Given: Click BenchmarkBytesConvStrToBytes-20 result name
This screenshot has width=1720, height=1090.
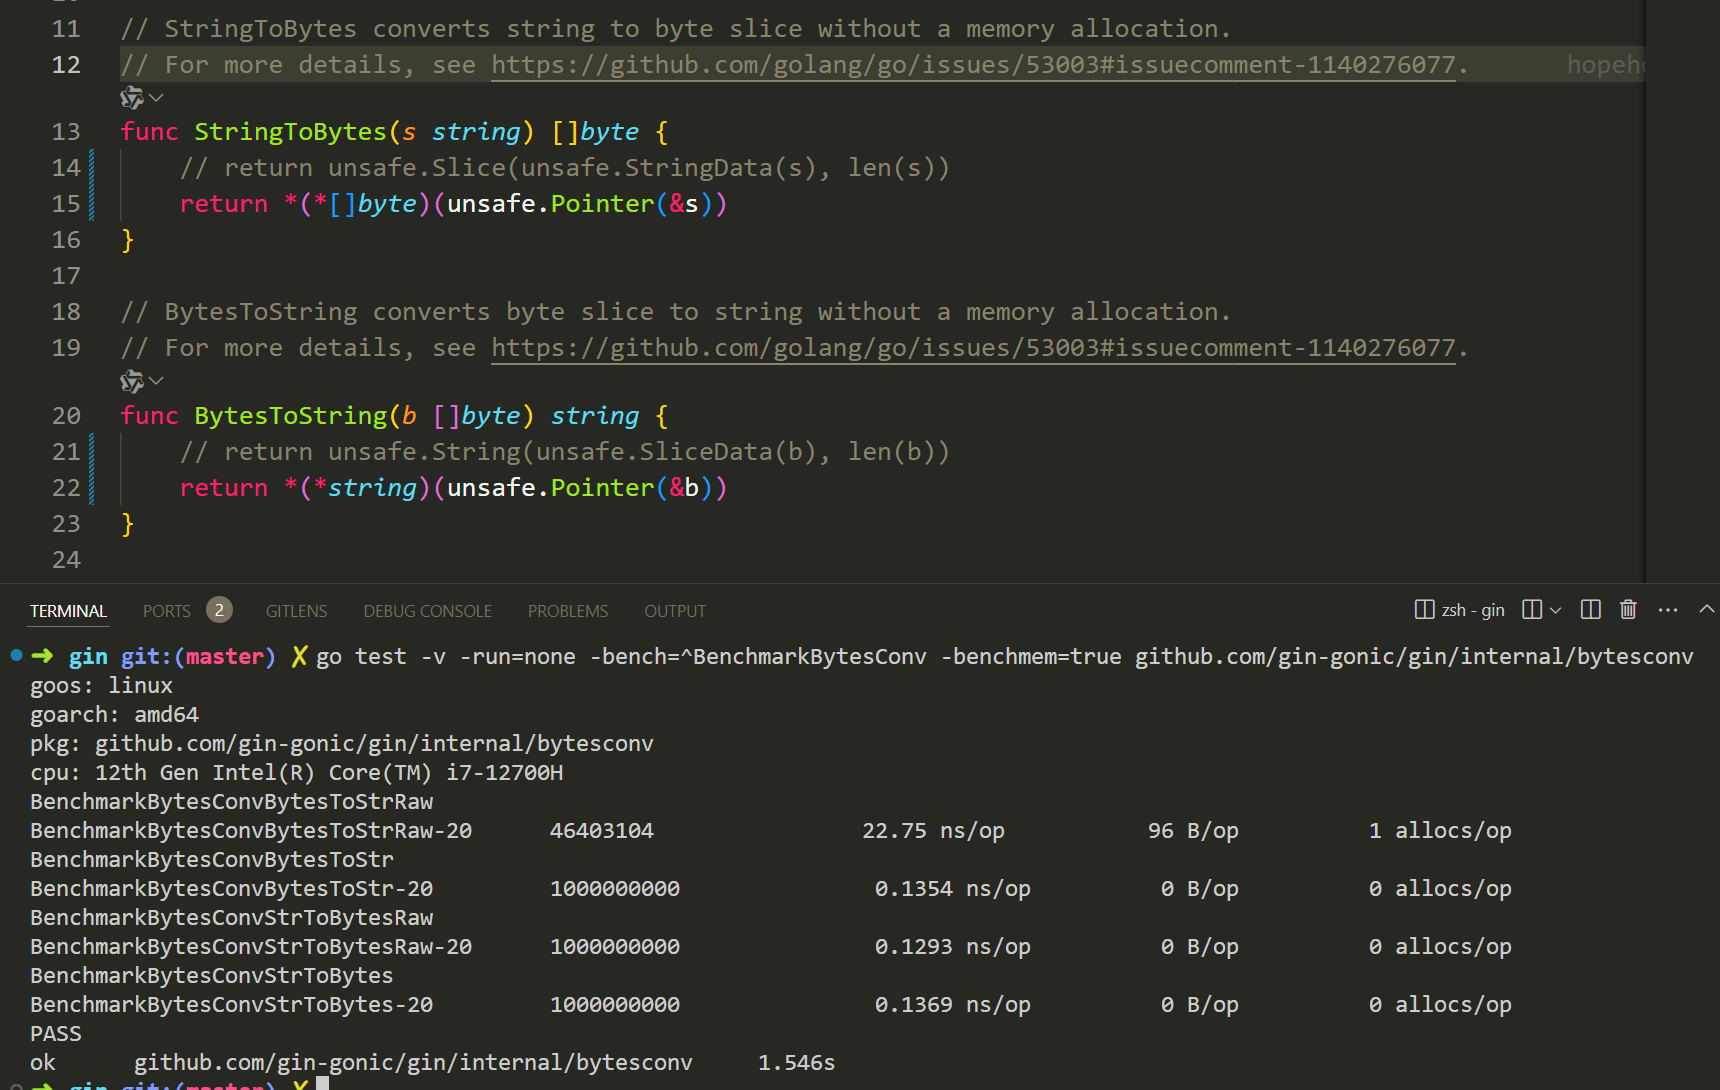Looking at the screenshot, I should point(231,1005).
